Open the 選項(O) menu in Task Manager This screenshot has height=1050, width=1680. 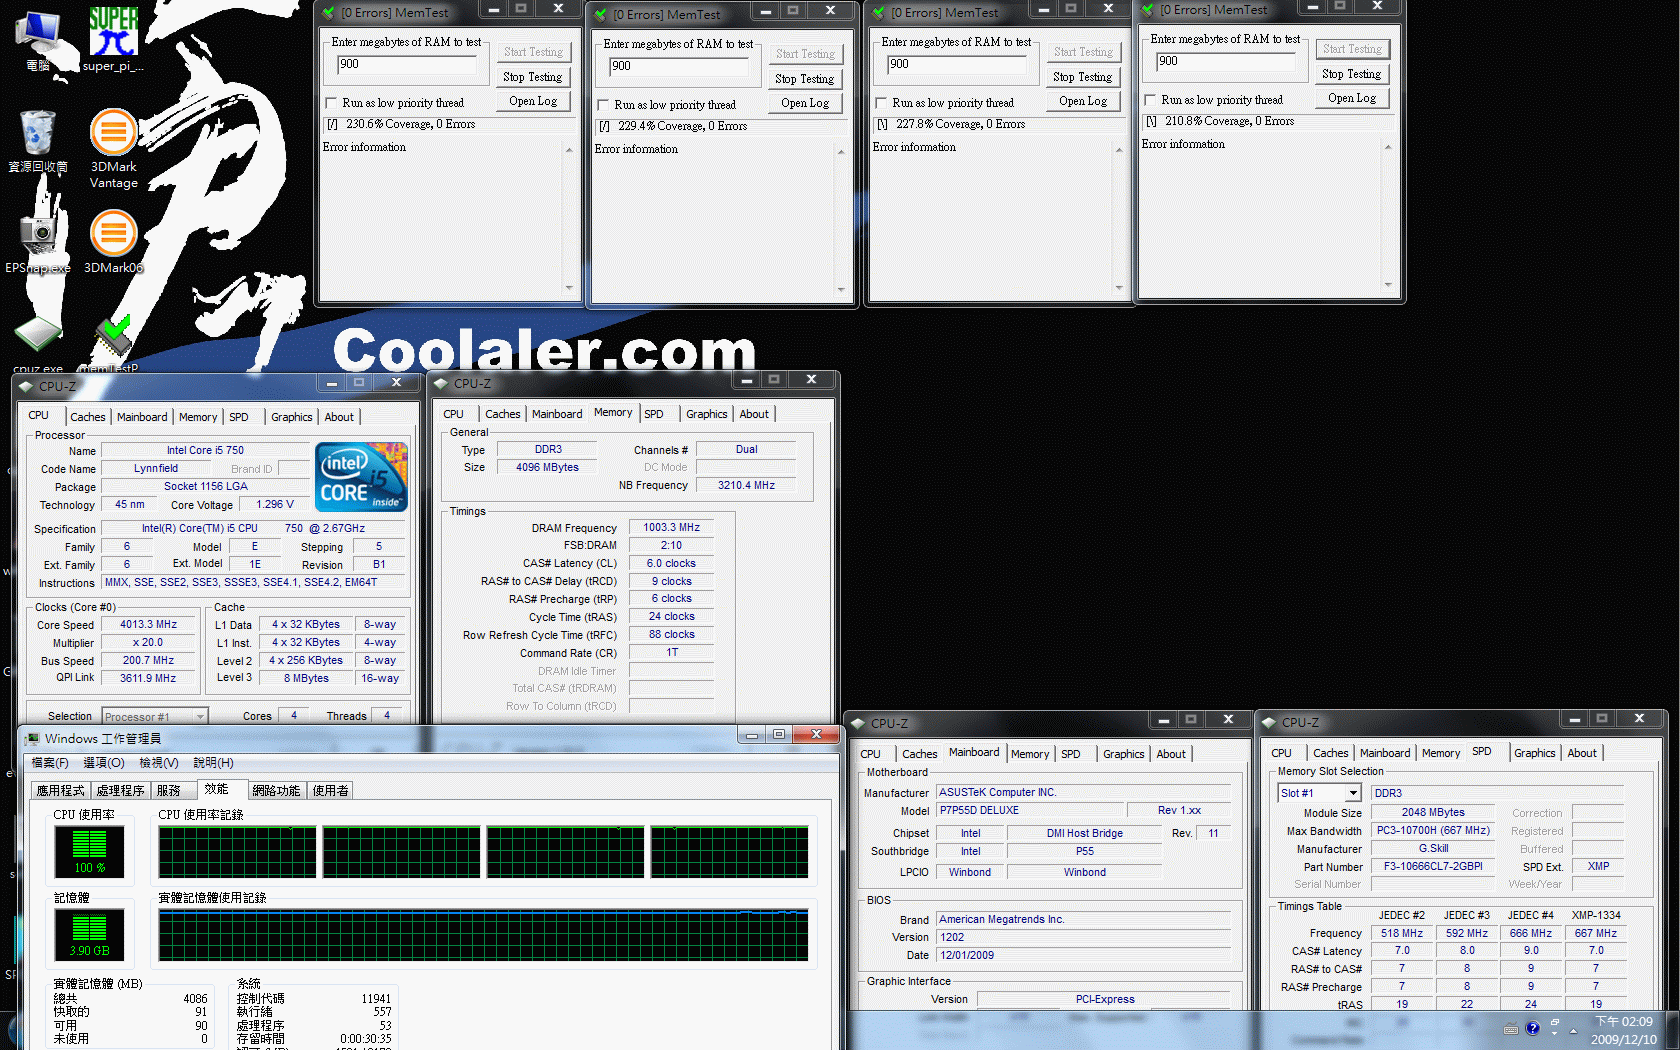coord(104,763)
